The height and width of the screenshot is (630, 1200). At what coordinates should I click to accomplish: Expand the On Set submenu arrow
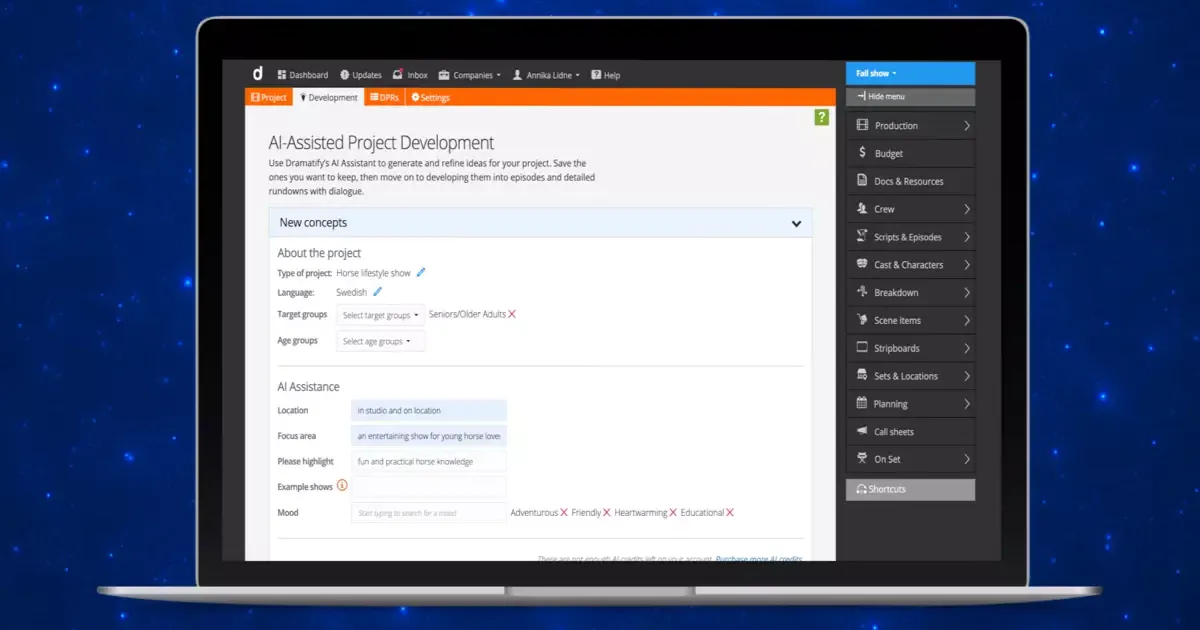967,459
